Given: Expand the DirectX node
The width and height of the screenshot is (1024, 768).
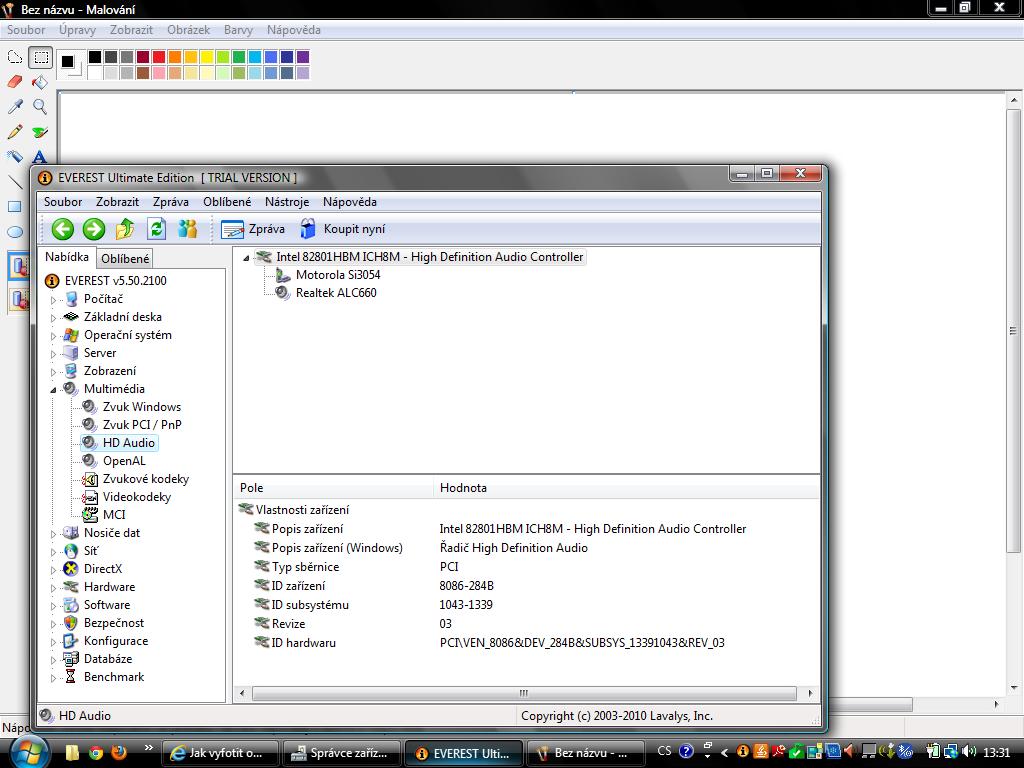Looking at the screenshot, I should (x=54, y=570).
